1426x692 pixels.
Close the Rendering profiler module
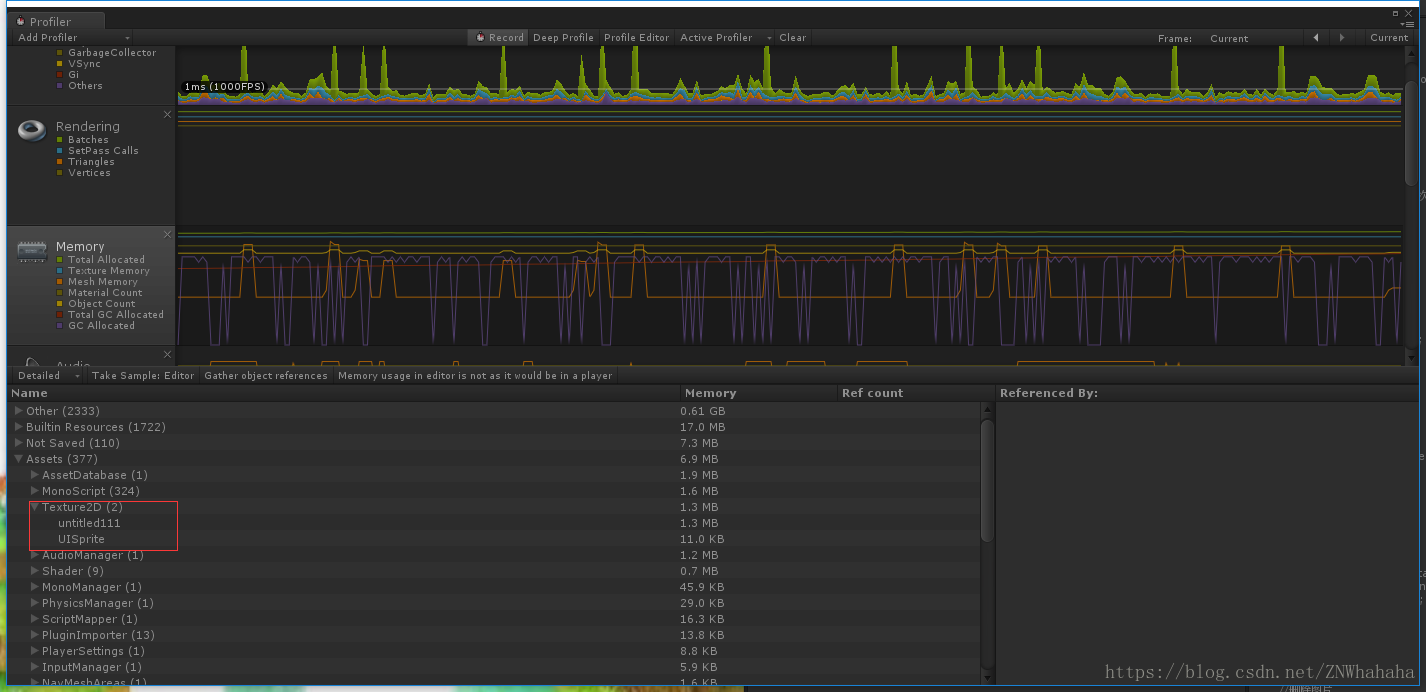tap(167, 114)
